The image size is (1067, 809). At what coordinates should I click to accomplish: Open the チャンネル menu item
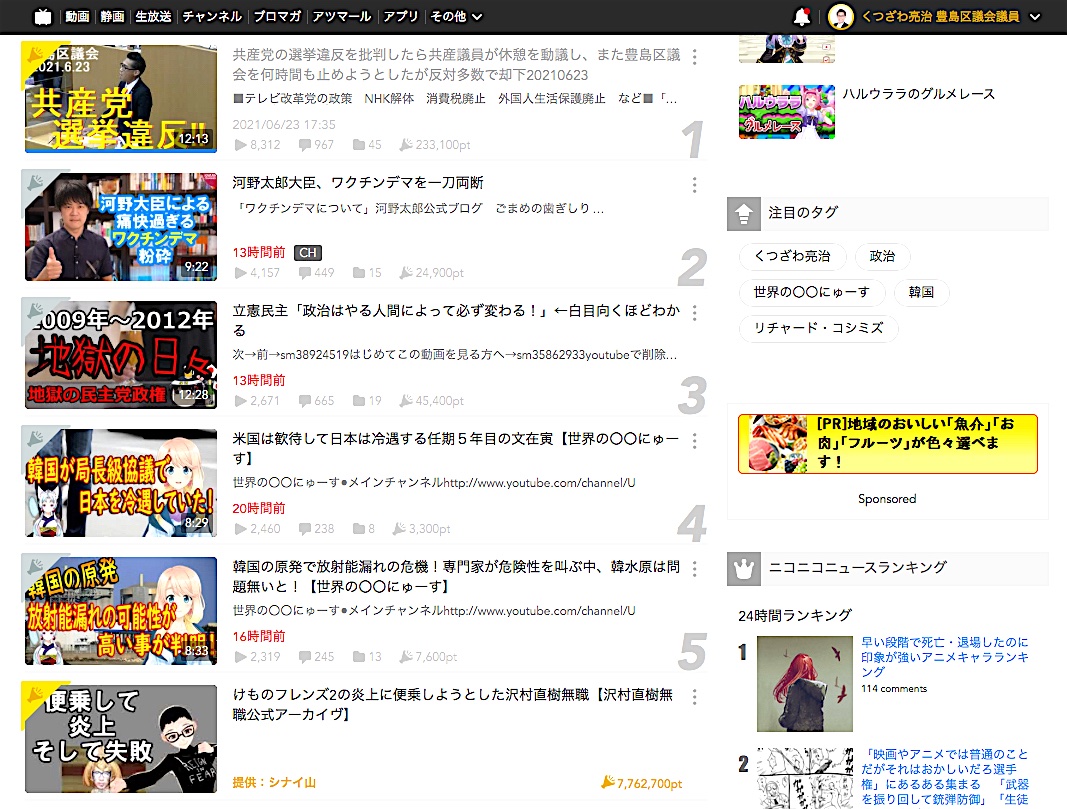tap(212, 16)
